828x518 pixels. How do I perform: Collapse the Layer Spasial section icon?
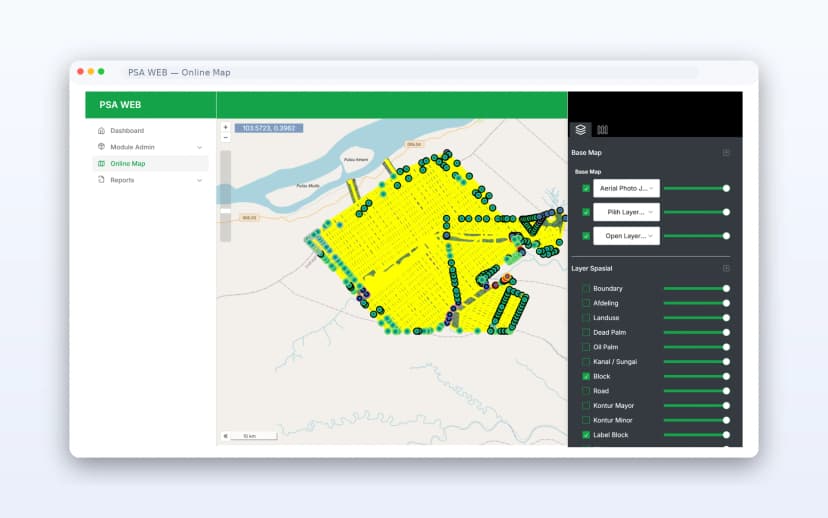(726, 268)
